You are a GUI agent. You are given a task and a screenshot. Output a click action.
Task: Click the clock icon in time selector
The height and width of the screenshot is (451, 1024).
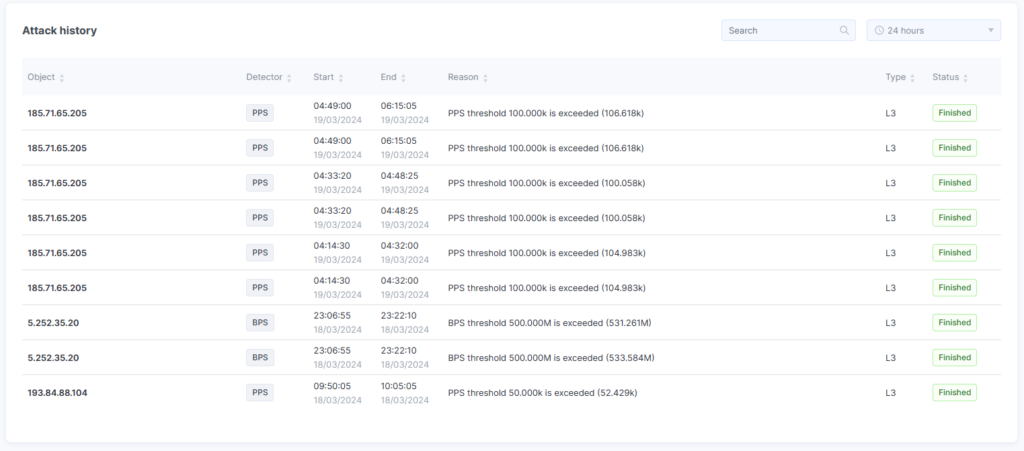coord(879,30)
